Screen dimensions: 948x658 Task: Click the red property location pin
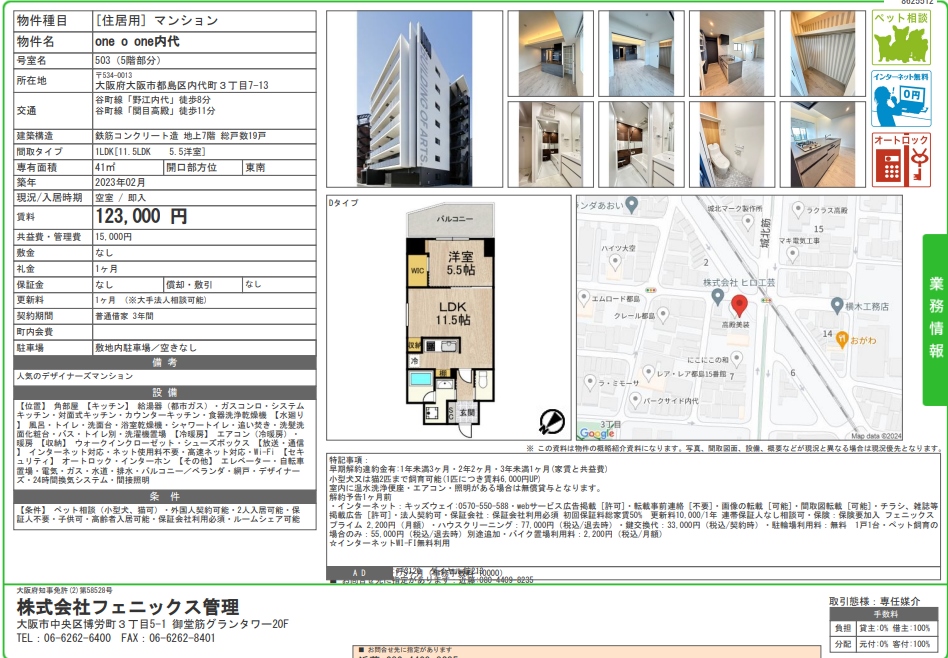point(740,306)
